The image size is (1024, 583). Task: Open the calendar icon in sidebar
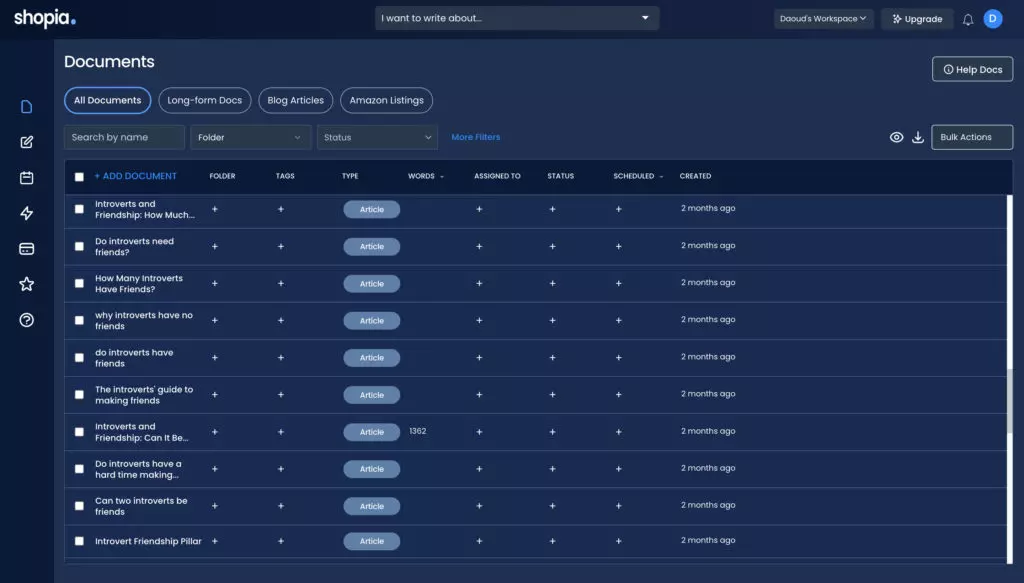[26, 178]
